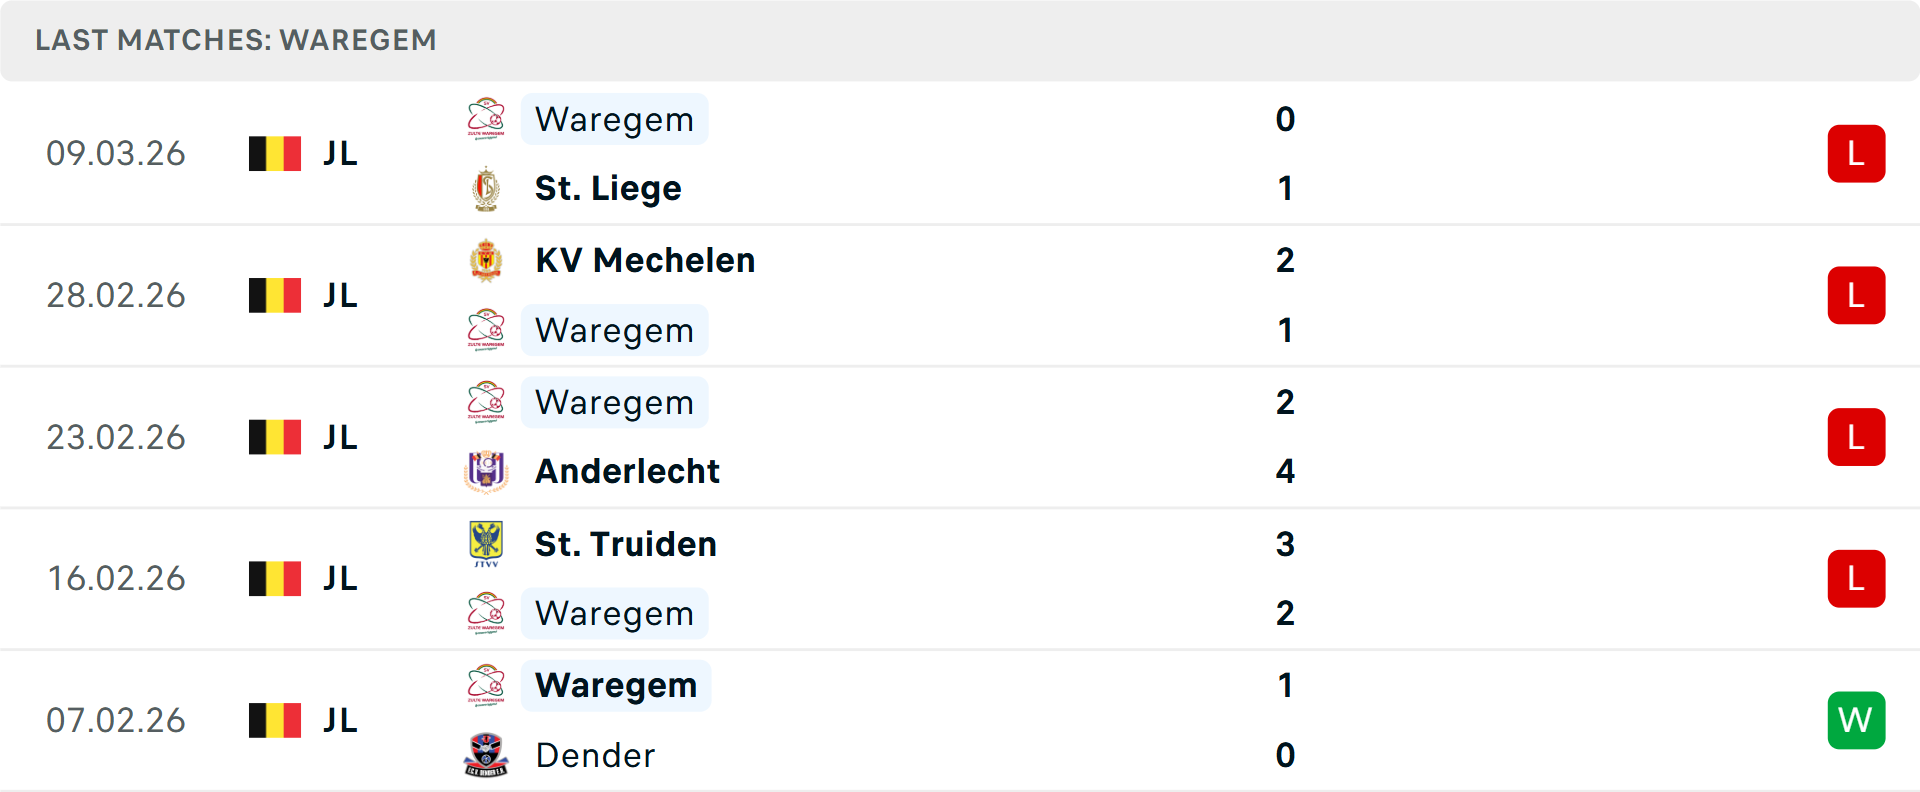Click the JL league label on 16.02.26 row
This screenshot has width=1920, height=792.
coord(340,578)
